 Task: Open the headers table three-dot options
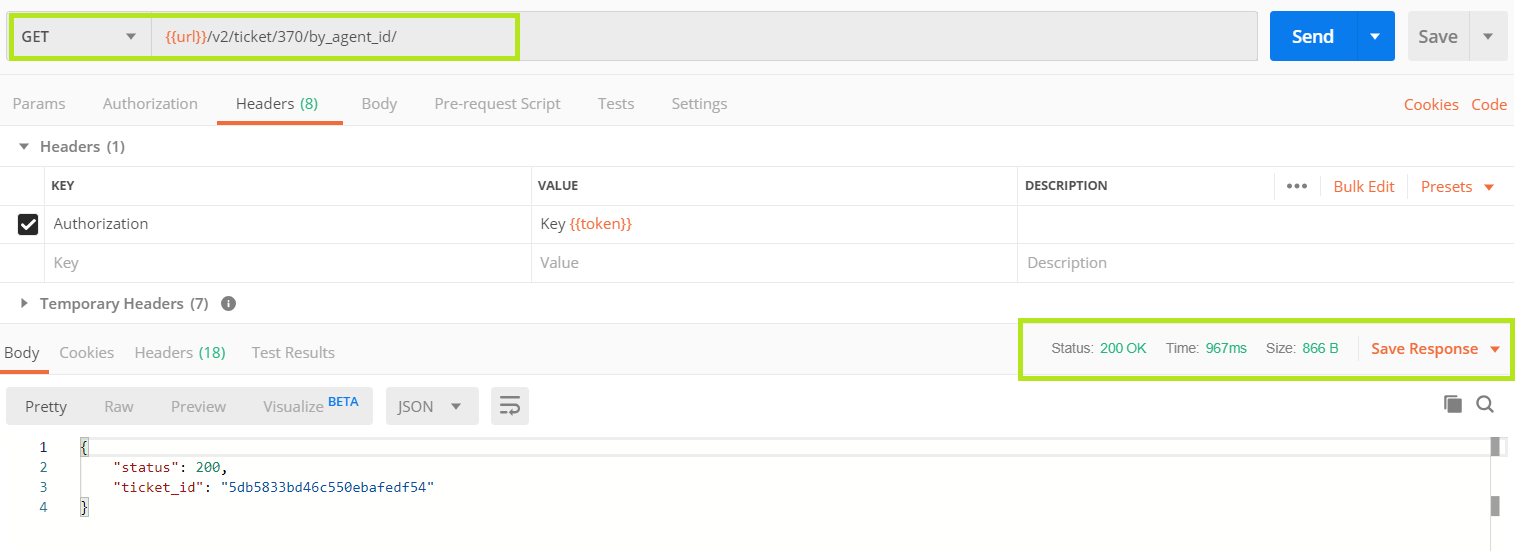pyautogui.click(x=1297, y=186)
